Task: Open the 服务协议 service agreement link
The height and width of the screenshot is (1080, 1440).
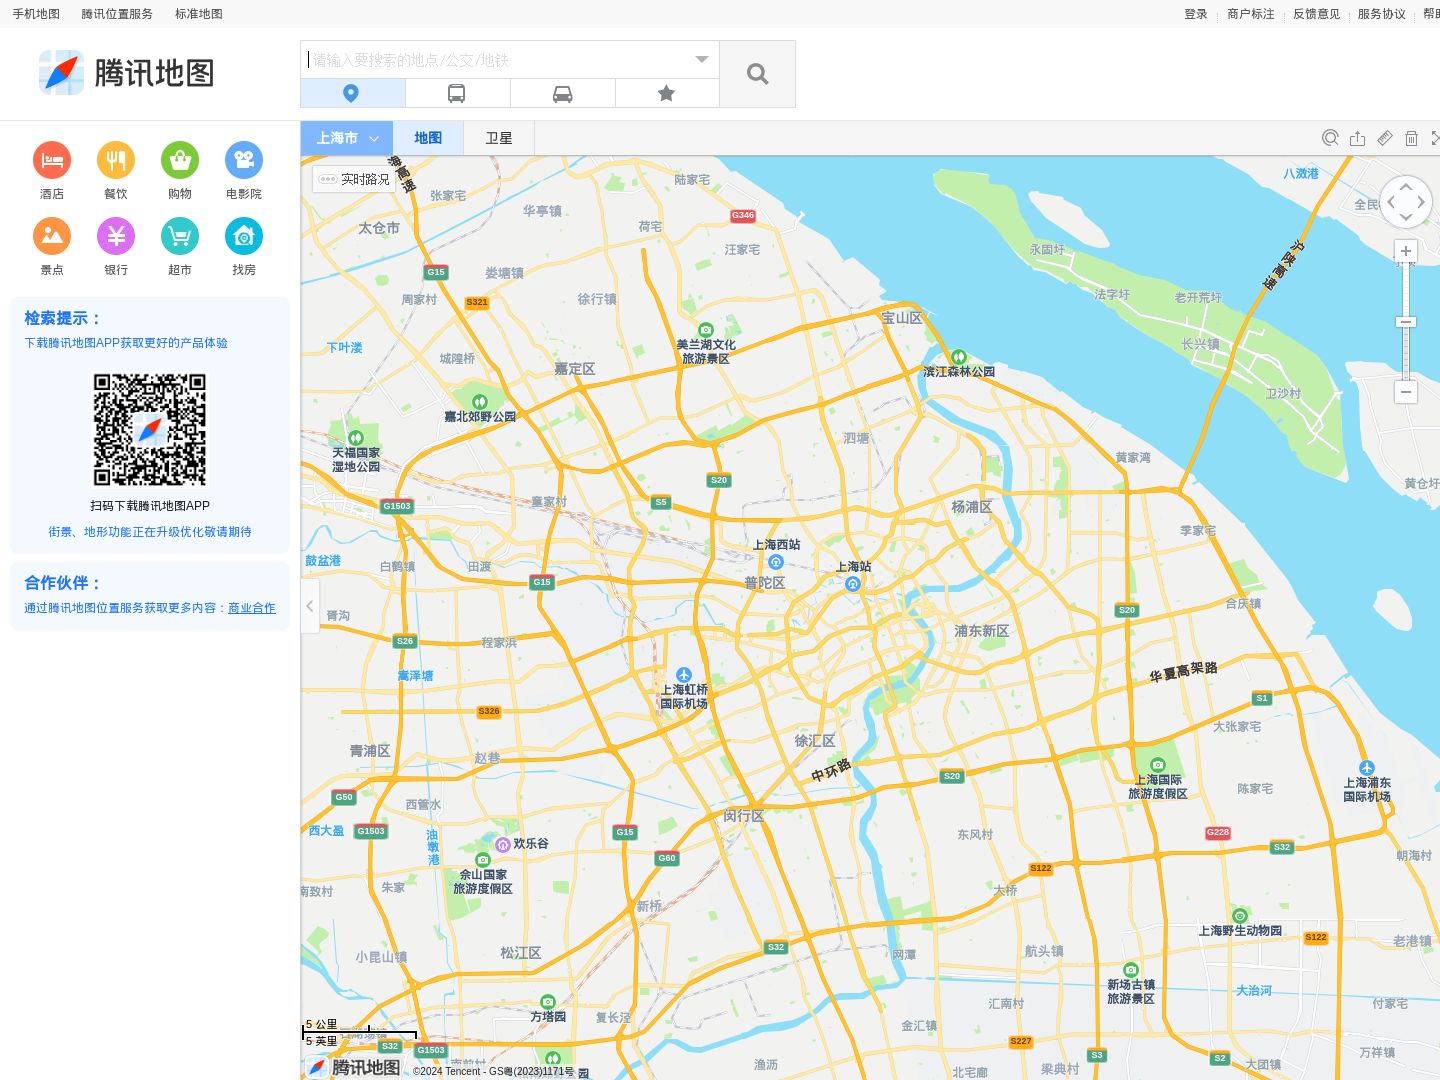Action: pyautogui.click(x=1381, y=14)
